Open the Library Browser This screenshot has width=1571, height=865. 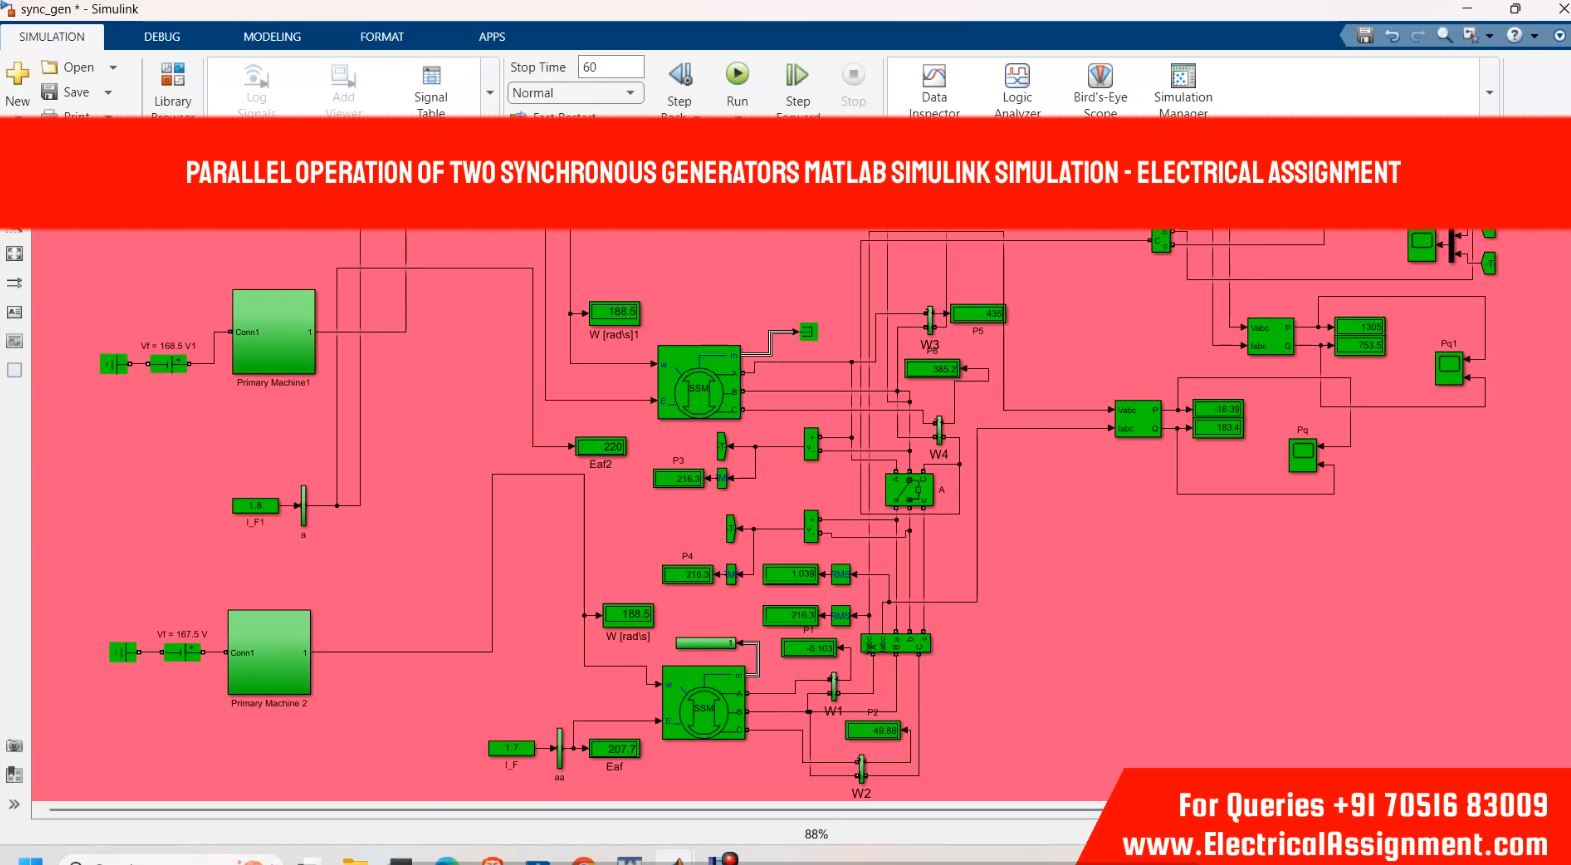point(173,86)
